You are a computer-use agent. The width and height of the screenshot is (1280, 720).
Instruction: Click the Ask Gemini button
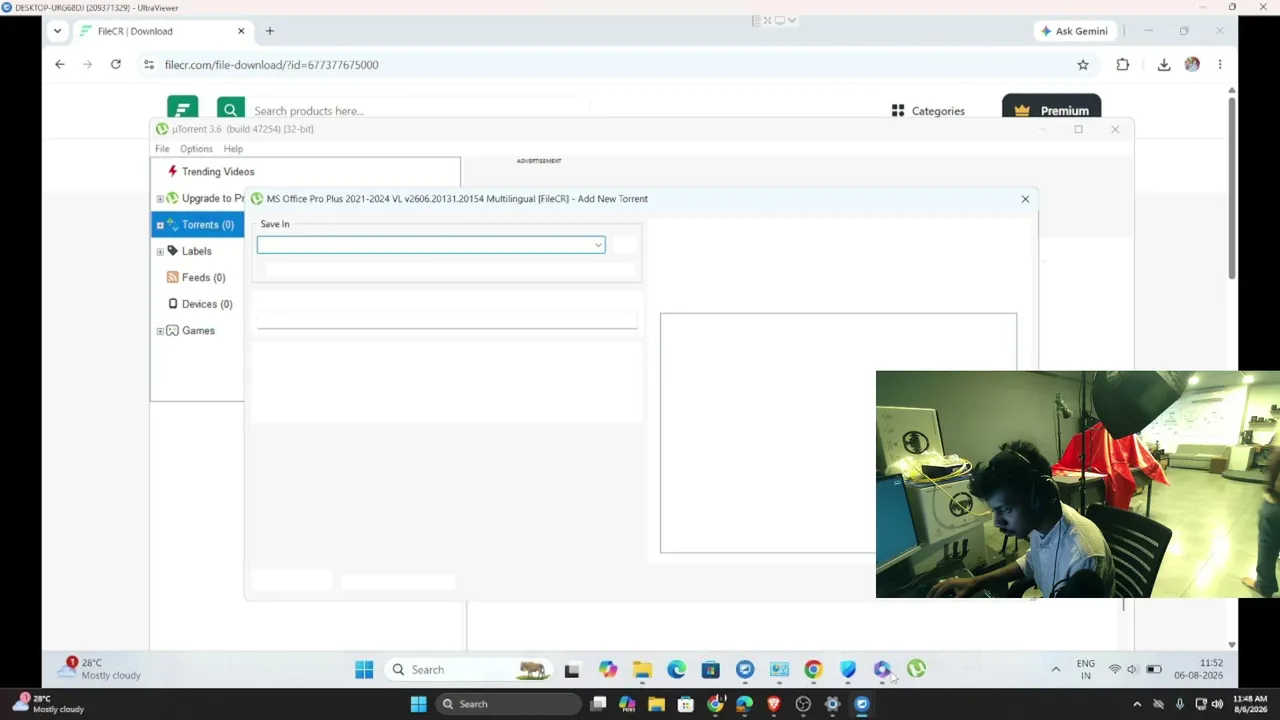(x=1074, y=31)
